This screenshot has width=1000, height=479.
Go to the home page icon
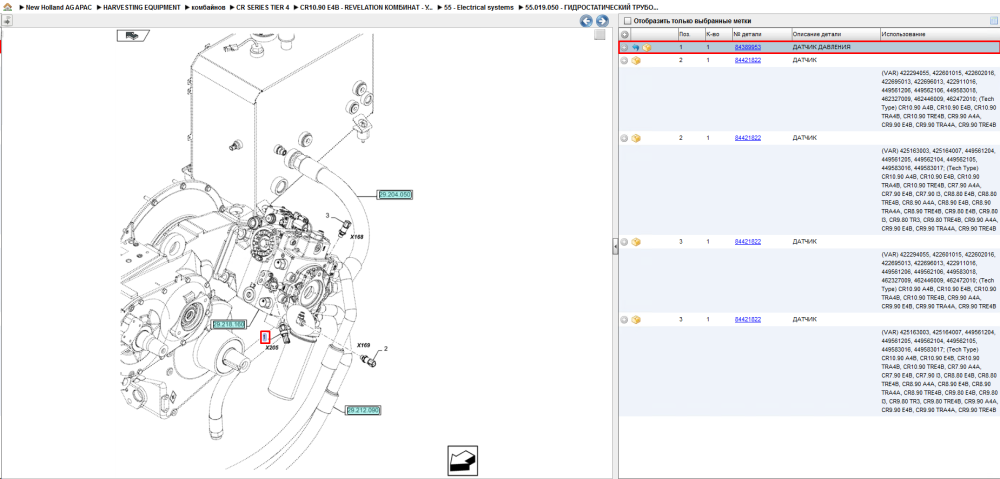pos(7,7)
